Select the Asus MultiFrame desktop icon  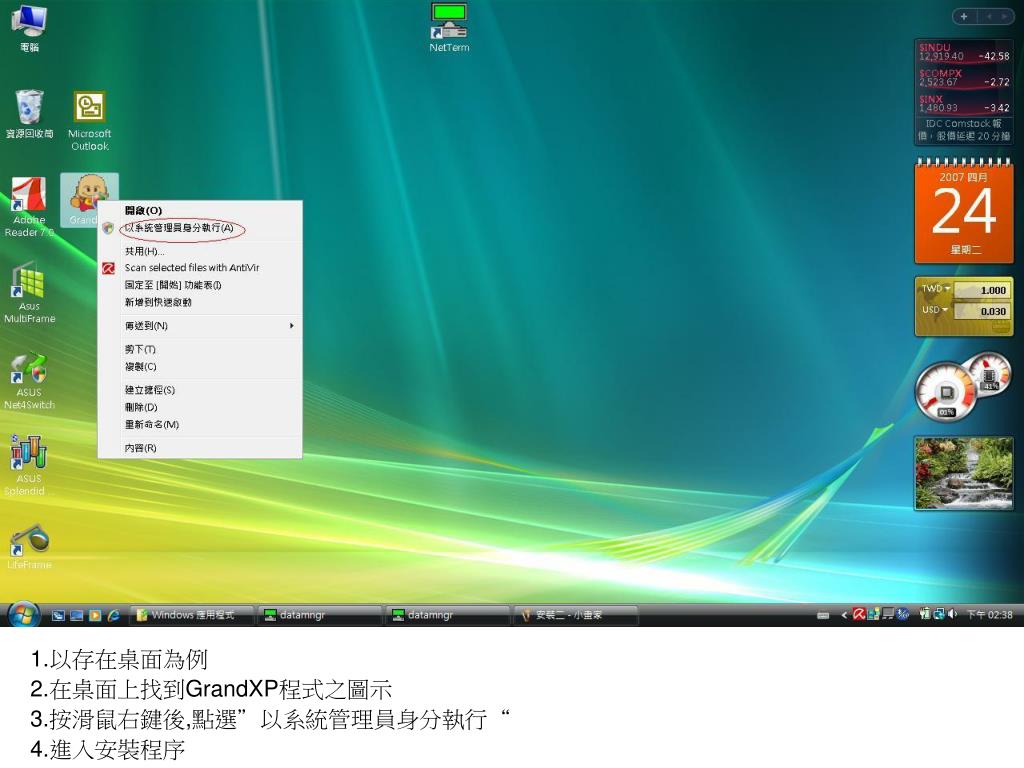click(29, 293)
